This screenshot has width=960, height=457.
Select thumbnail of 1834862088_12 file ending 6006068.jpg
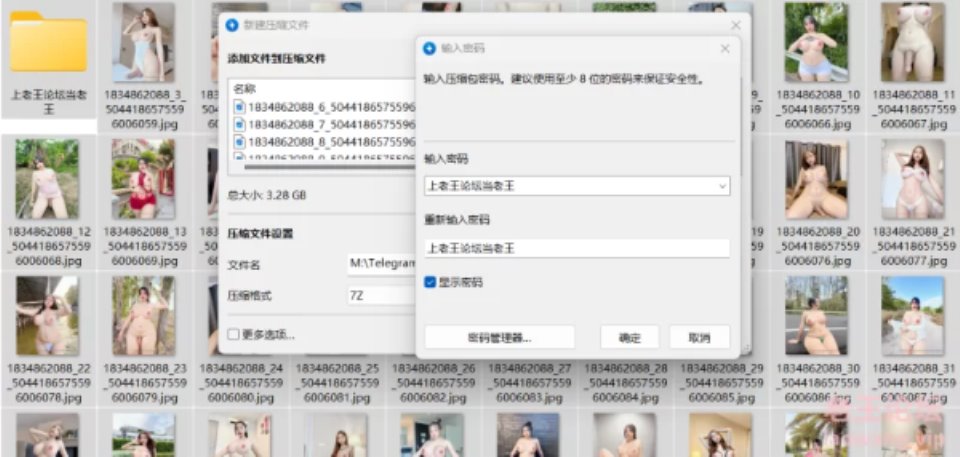pos(47,179)
